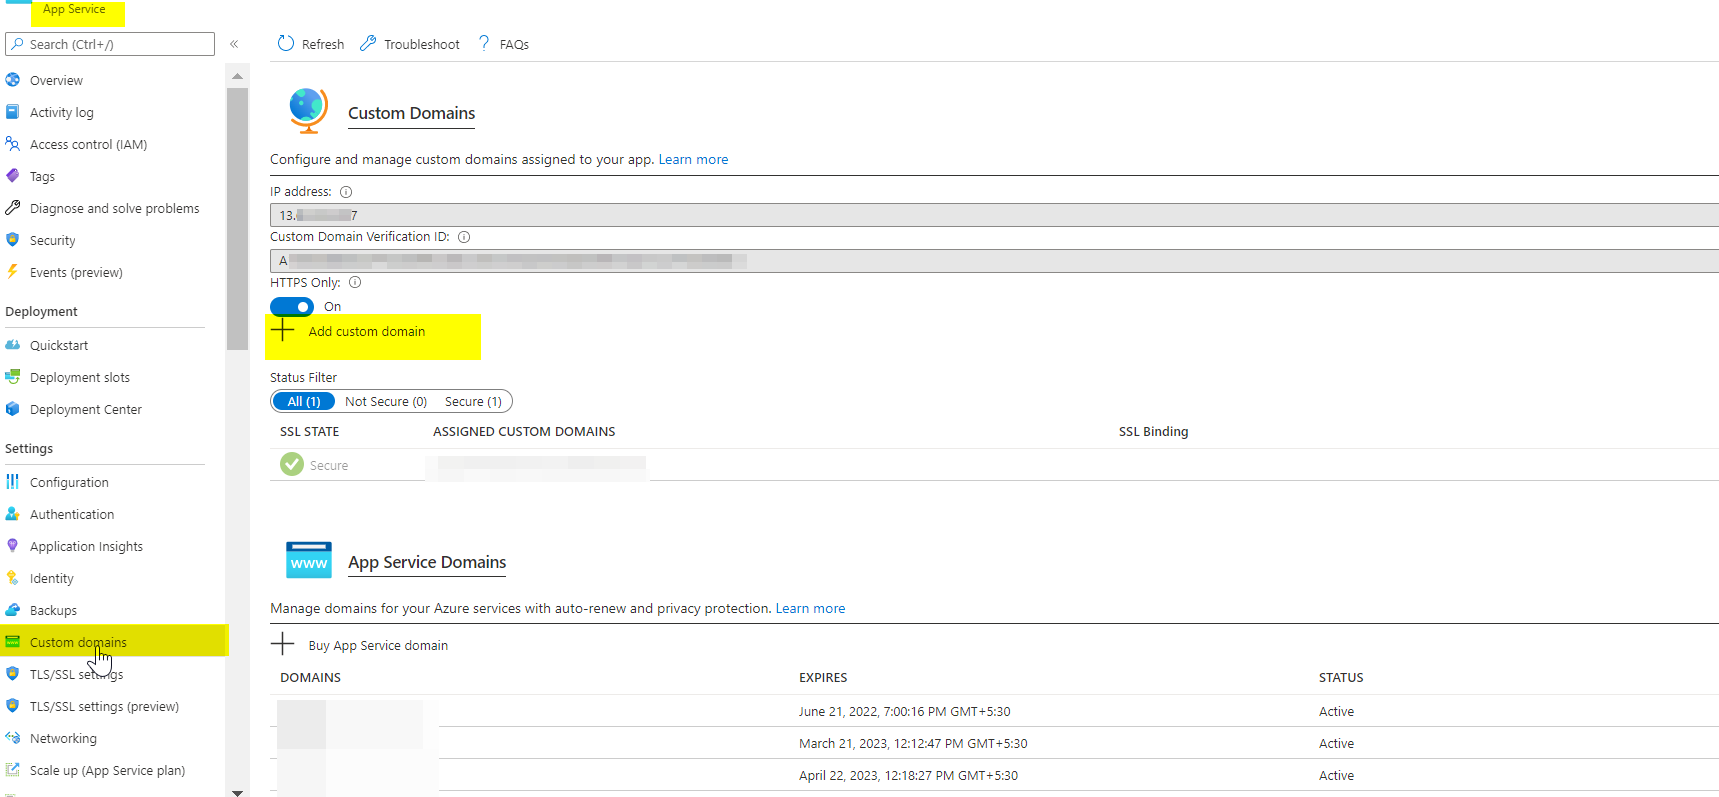Click Add custom domain button
Image resolution: width=1719 pixels, height=797 pixels.
click(x=348, y=331)
